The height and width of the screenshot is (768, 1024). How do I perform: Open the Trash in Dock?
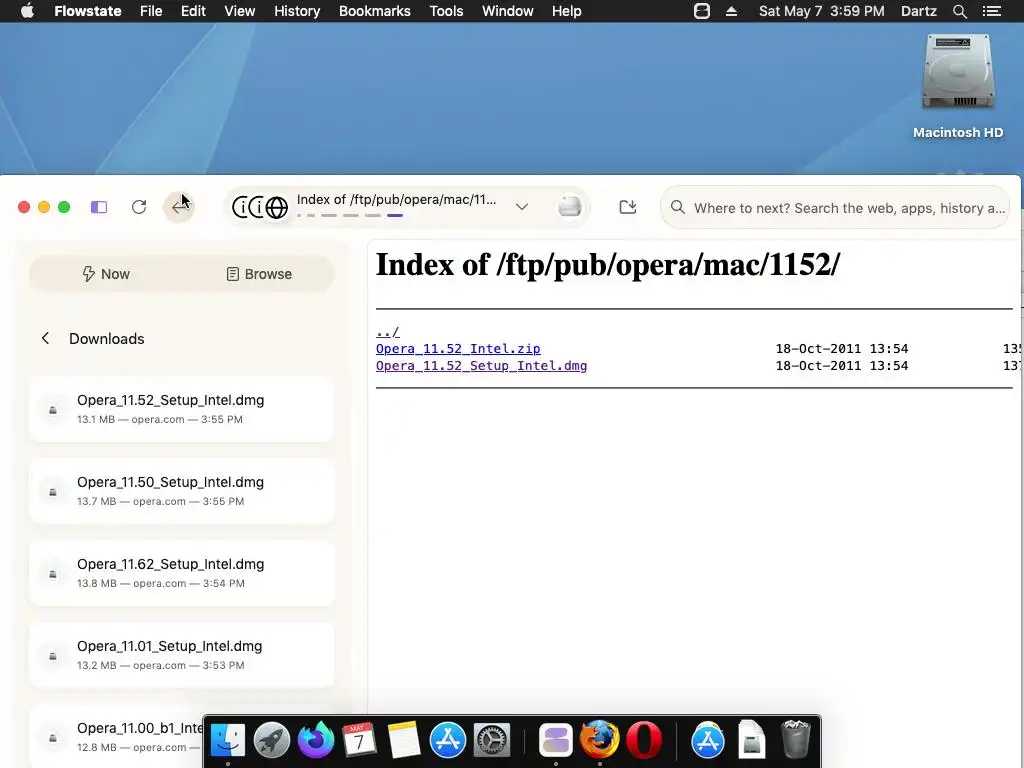796,740
